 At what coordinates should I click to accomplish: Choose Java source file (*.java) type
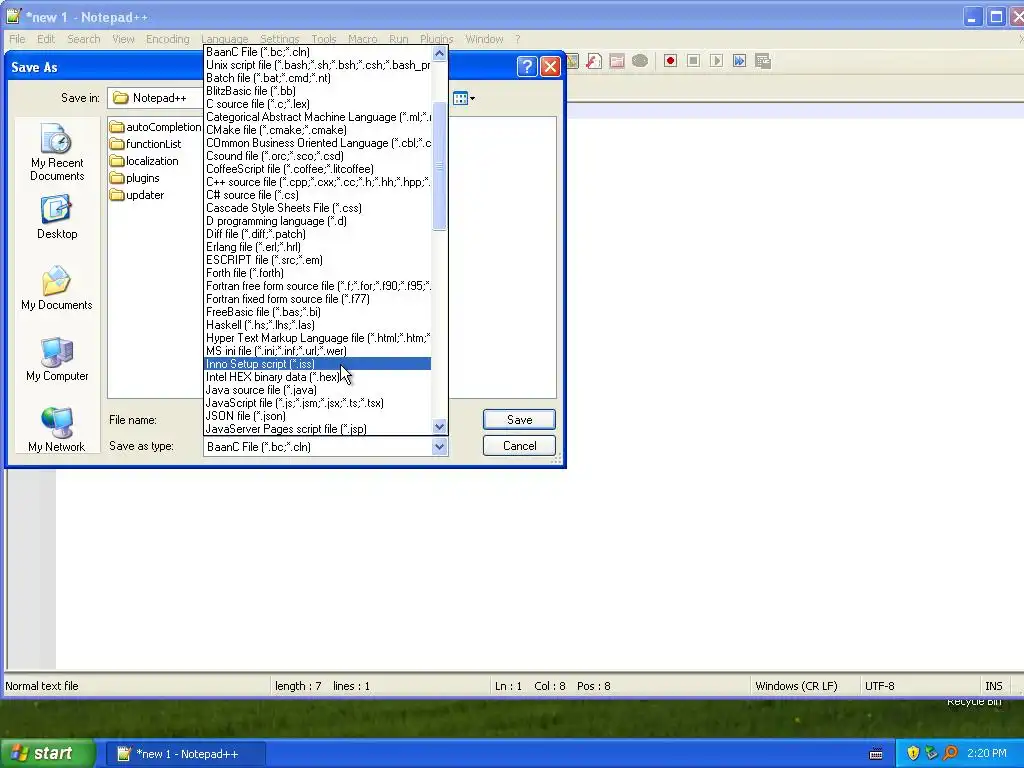tap(317, 390)
